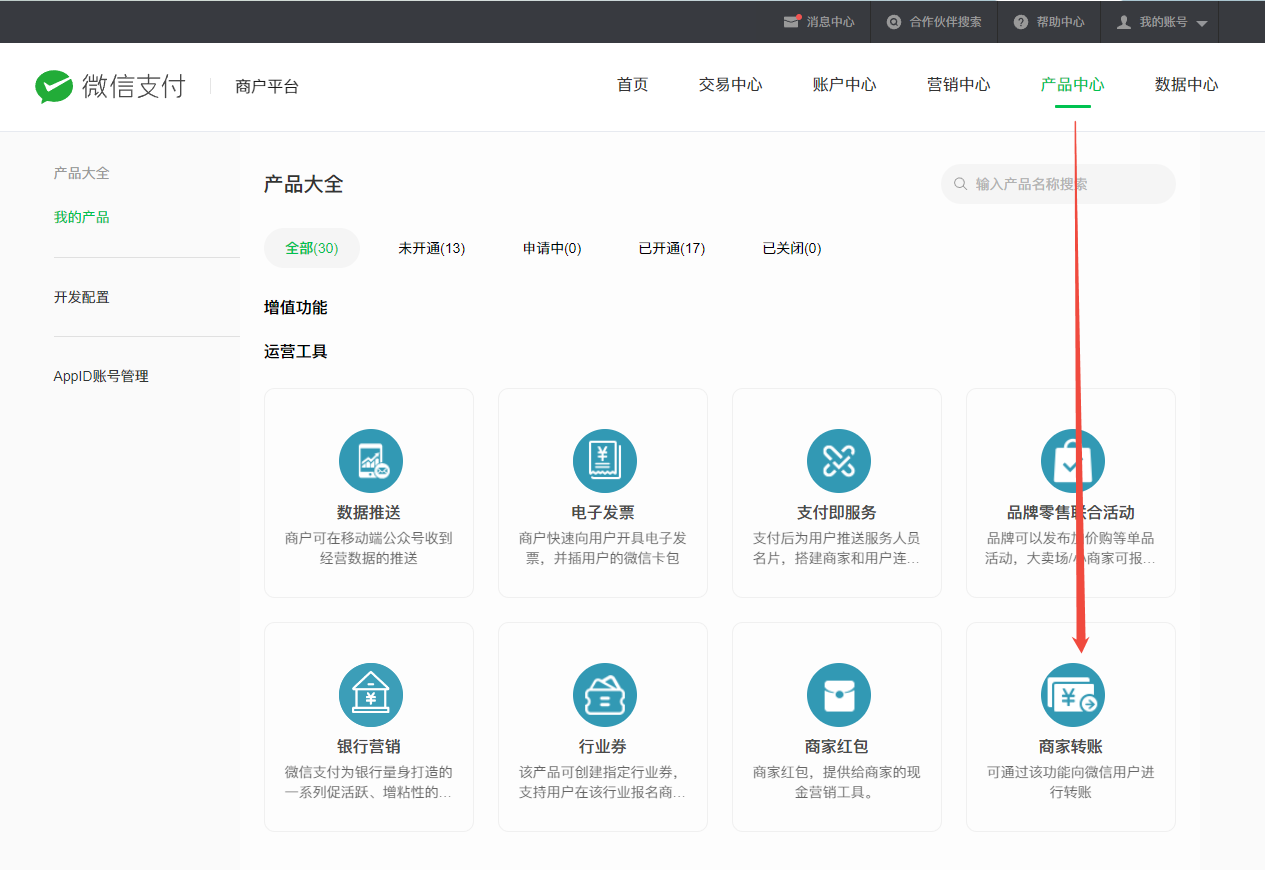Open 产品大全 in the sidebar
1265x870 pixels.
tap(82, 173)
